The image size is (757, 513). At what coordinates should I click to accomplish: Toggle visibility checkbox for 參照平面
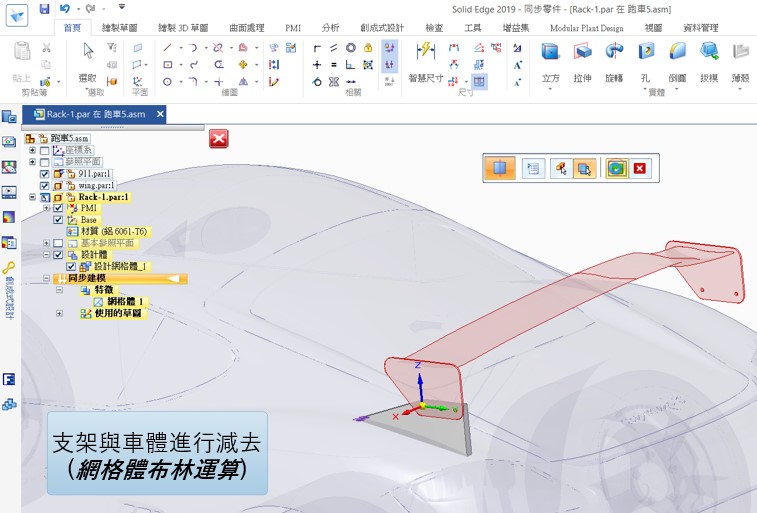[x=44, y=162]
